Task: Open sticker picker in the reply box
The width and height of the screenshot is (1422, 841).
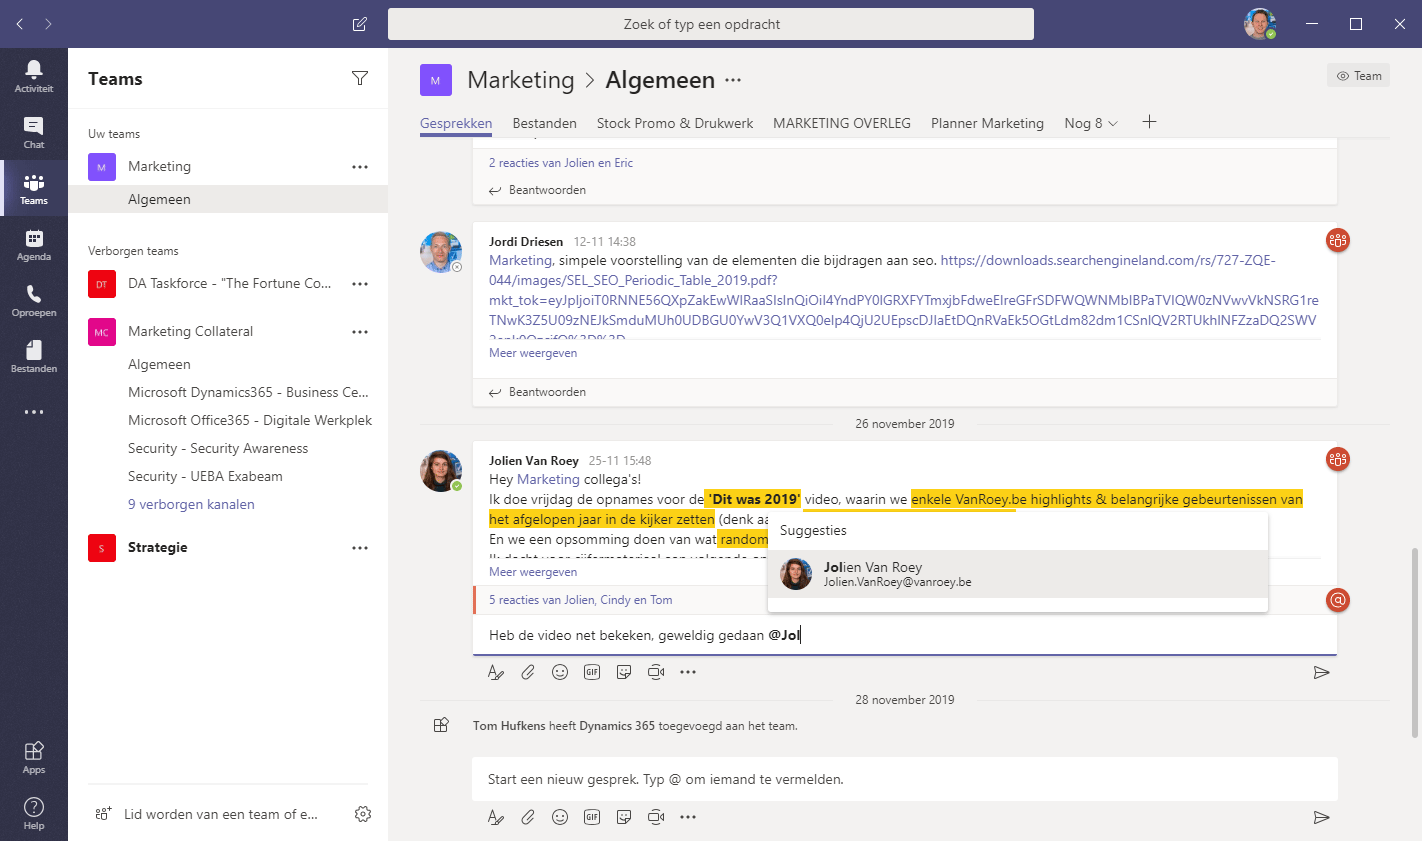Action: click(624, 672)
